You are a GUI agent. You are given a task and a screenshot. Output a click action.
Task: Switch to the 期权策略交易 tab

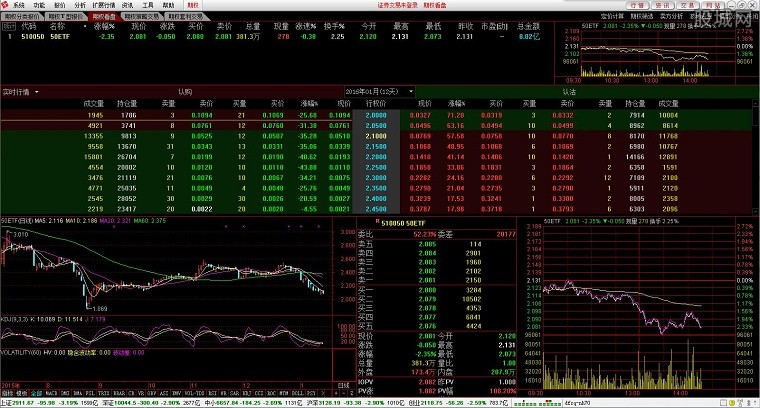(142, 16)
